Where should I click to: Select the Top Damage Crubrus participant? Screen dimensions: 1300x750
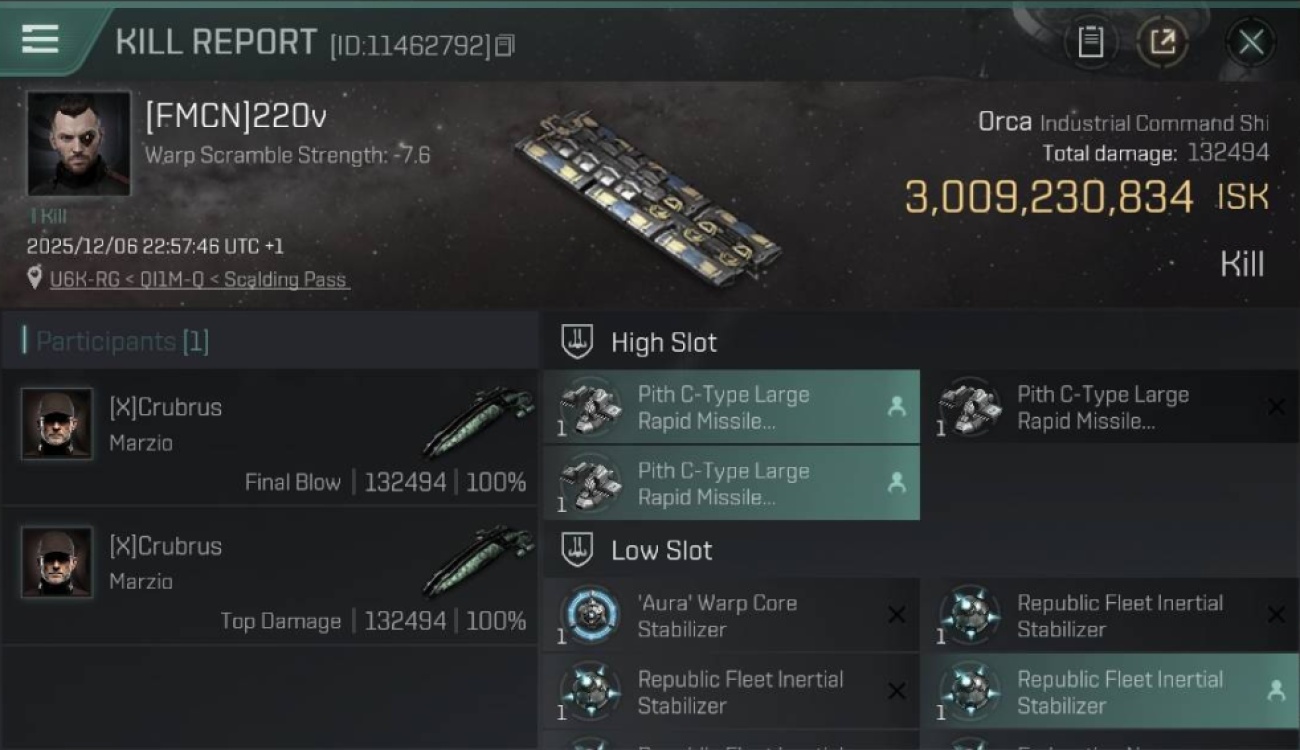pyautogui.click(x=270, y=578)
